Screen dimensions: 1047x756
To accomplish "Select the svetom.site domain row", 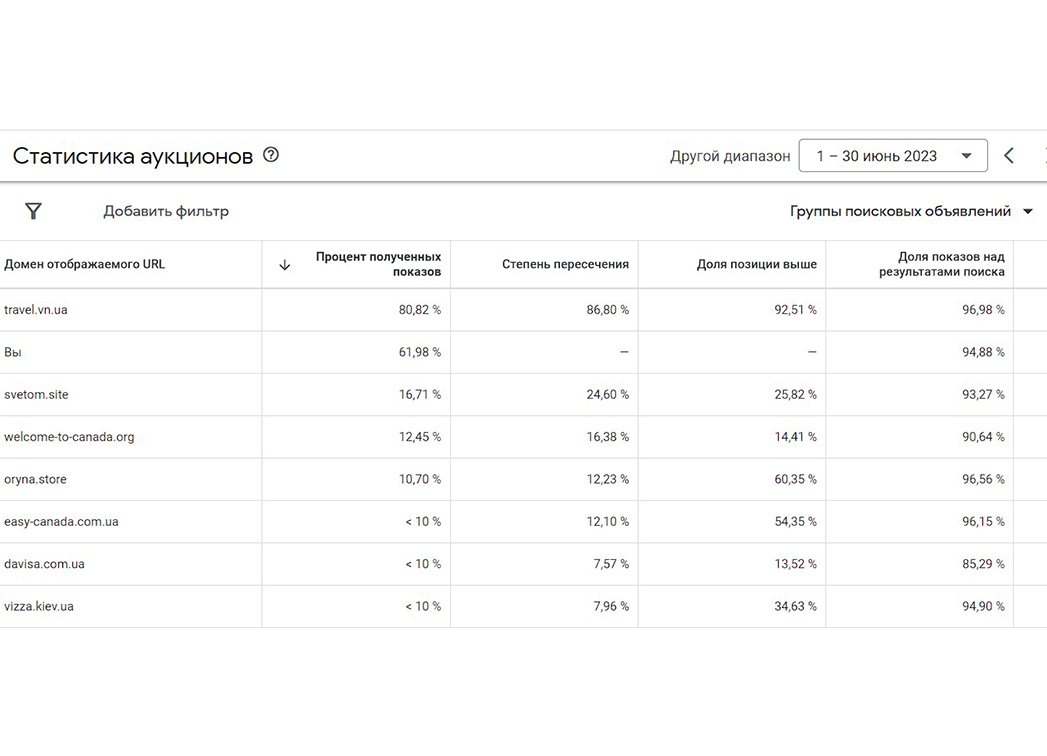I will pos(524,395).
